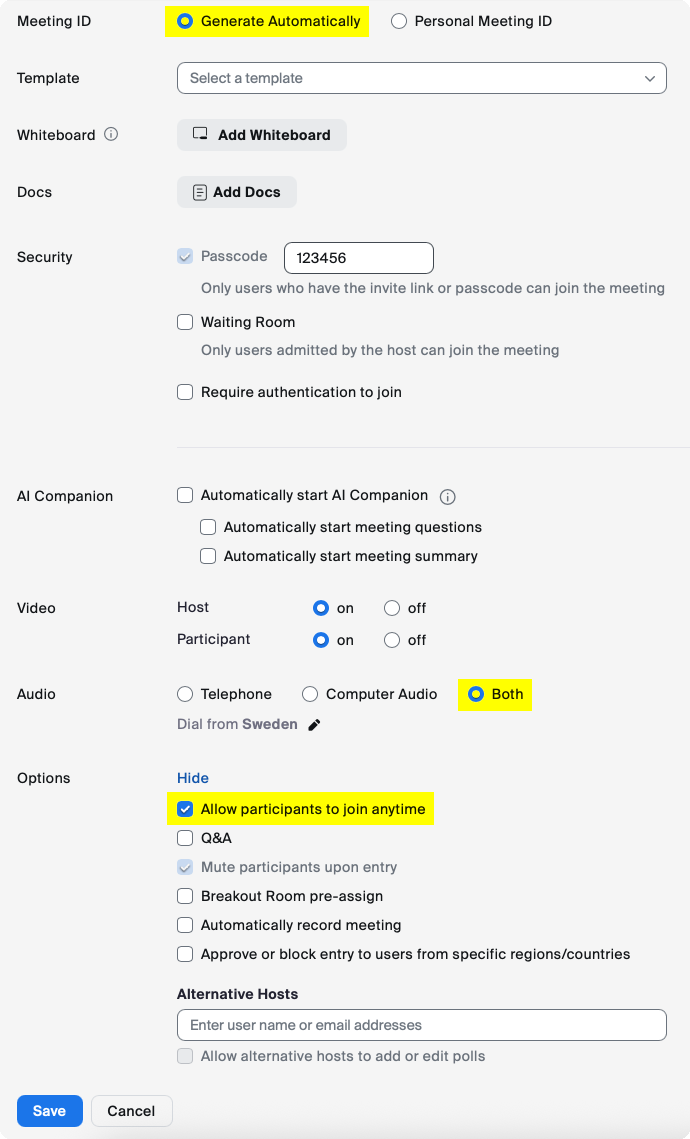Toggle Automatically record meeting checkbox
Screen dimensions: 690x1139
click(x=185, y=925)
